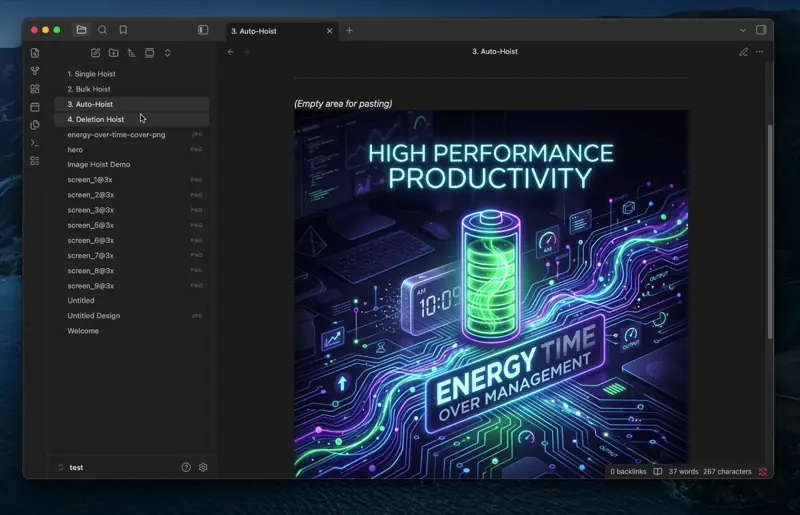Open the quick switcher ribbon icon

click(35, 53)
